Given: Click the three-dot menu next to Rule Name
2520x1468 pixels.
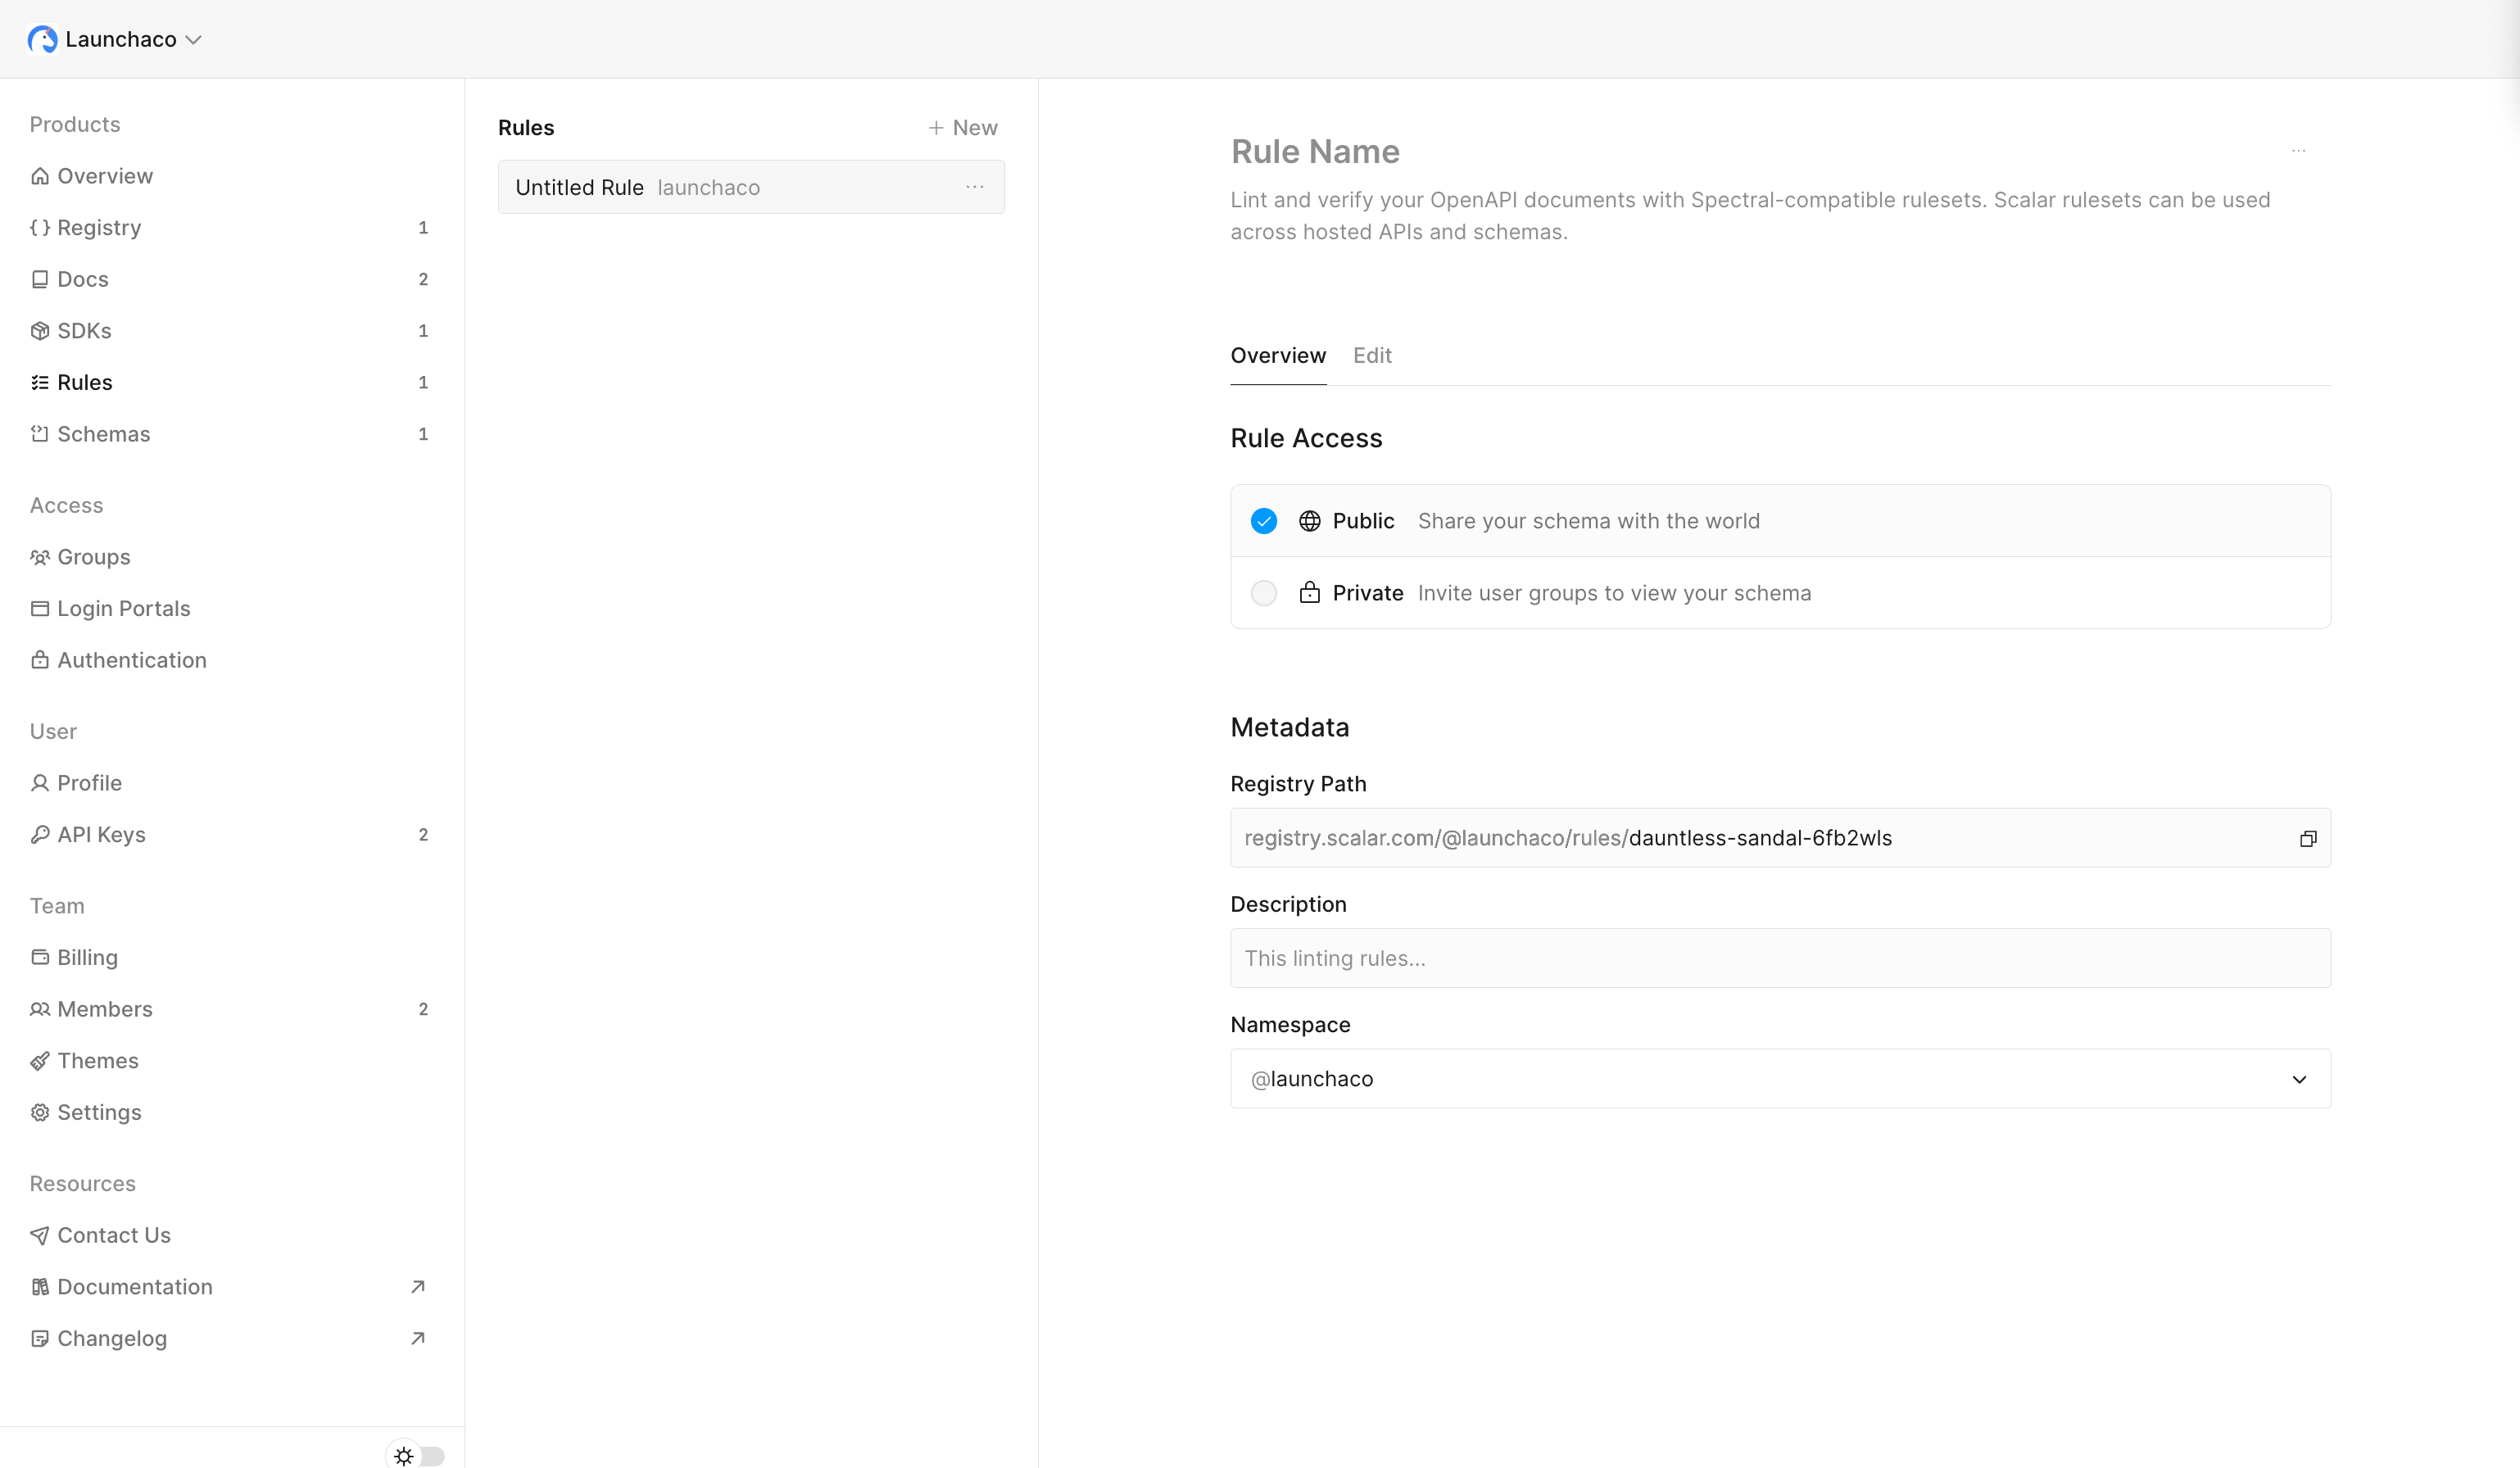Looking at the screenshot, I should click(x=2298, y=151).
